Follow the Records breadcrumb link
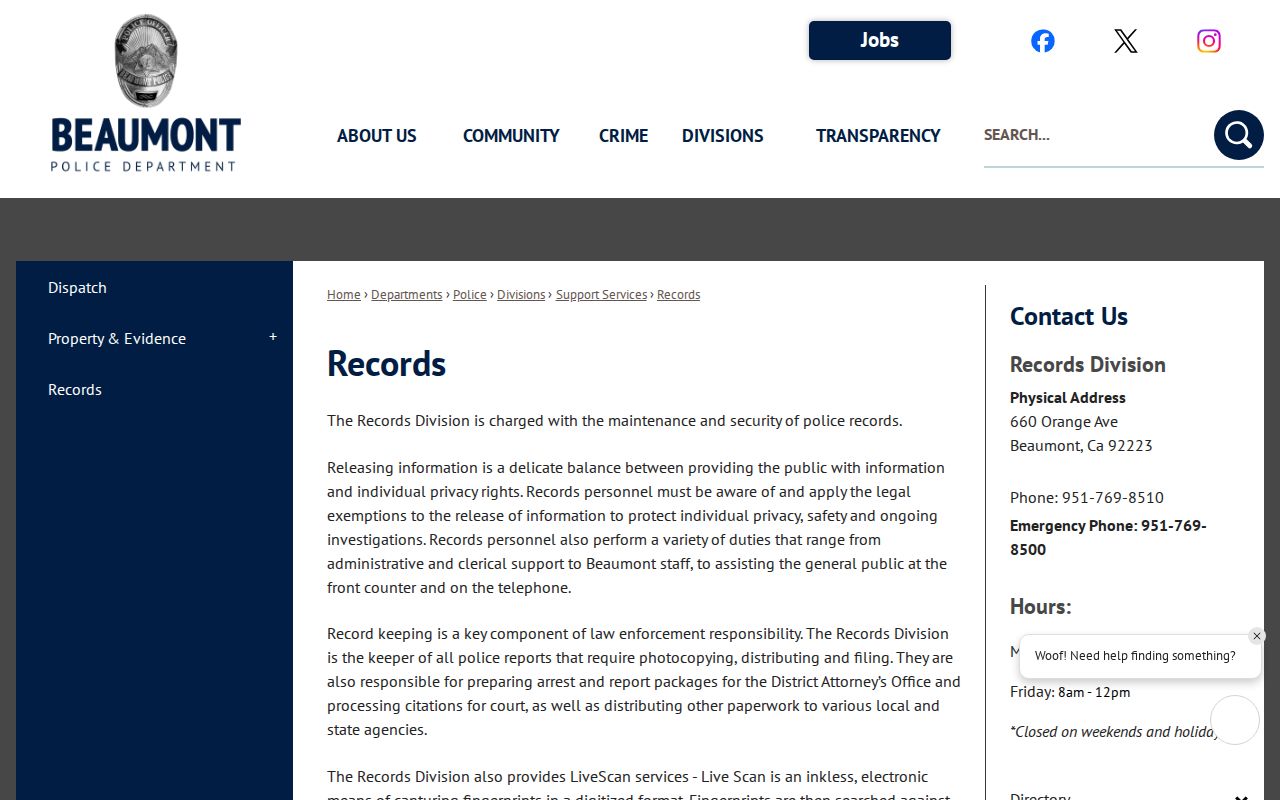 pyautogui.click(x=679, y=295)
